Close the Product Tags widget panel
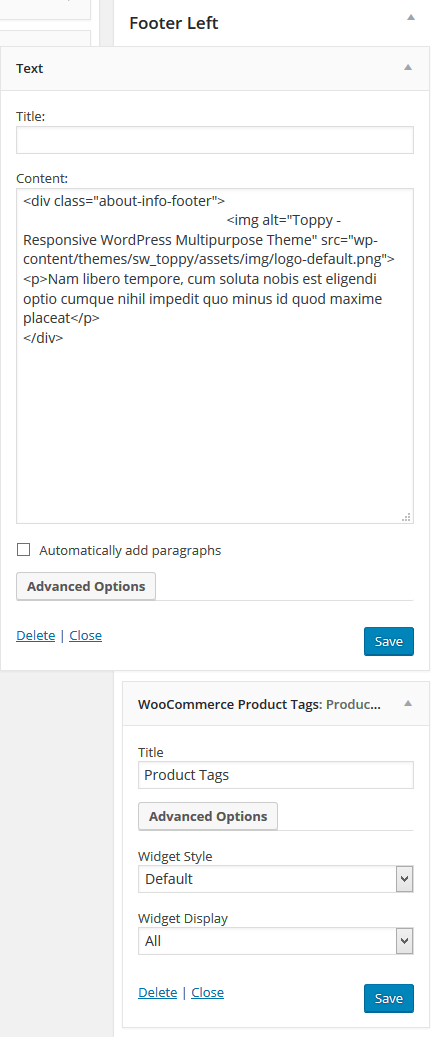This screenshot has width=436, height=1037. pos(208,993)
